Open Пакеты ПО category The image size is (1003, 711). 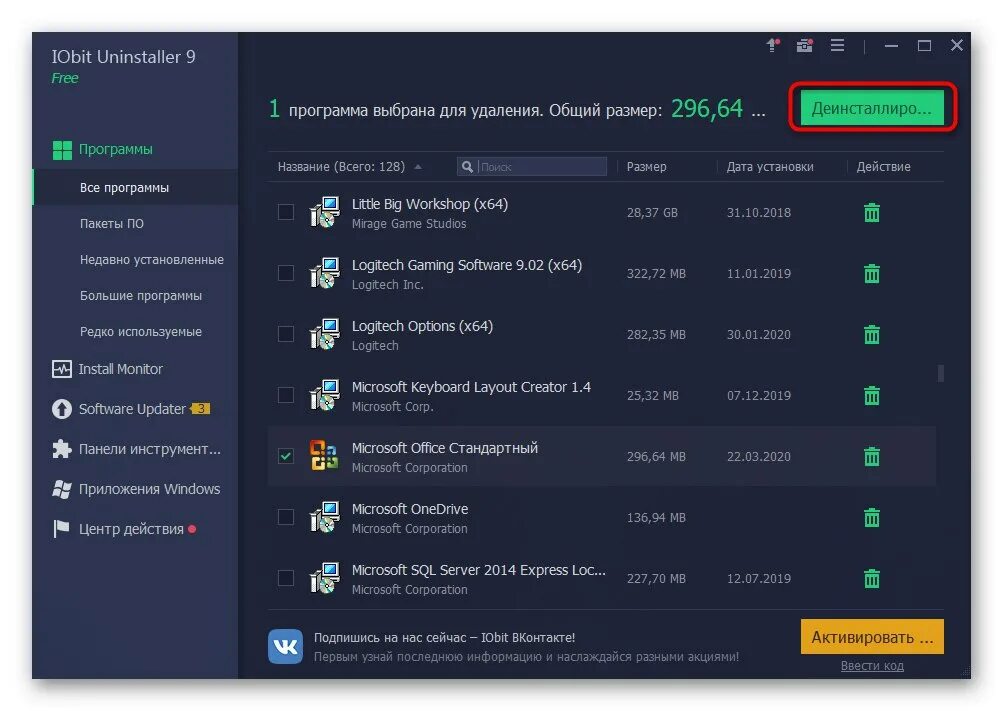coord(112,224)
